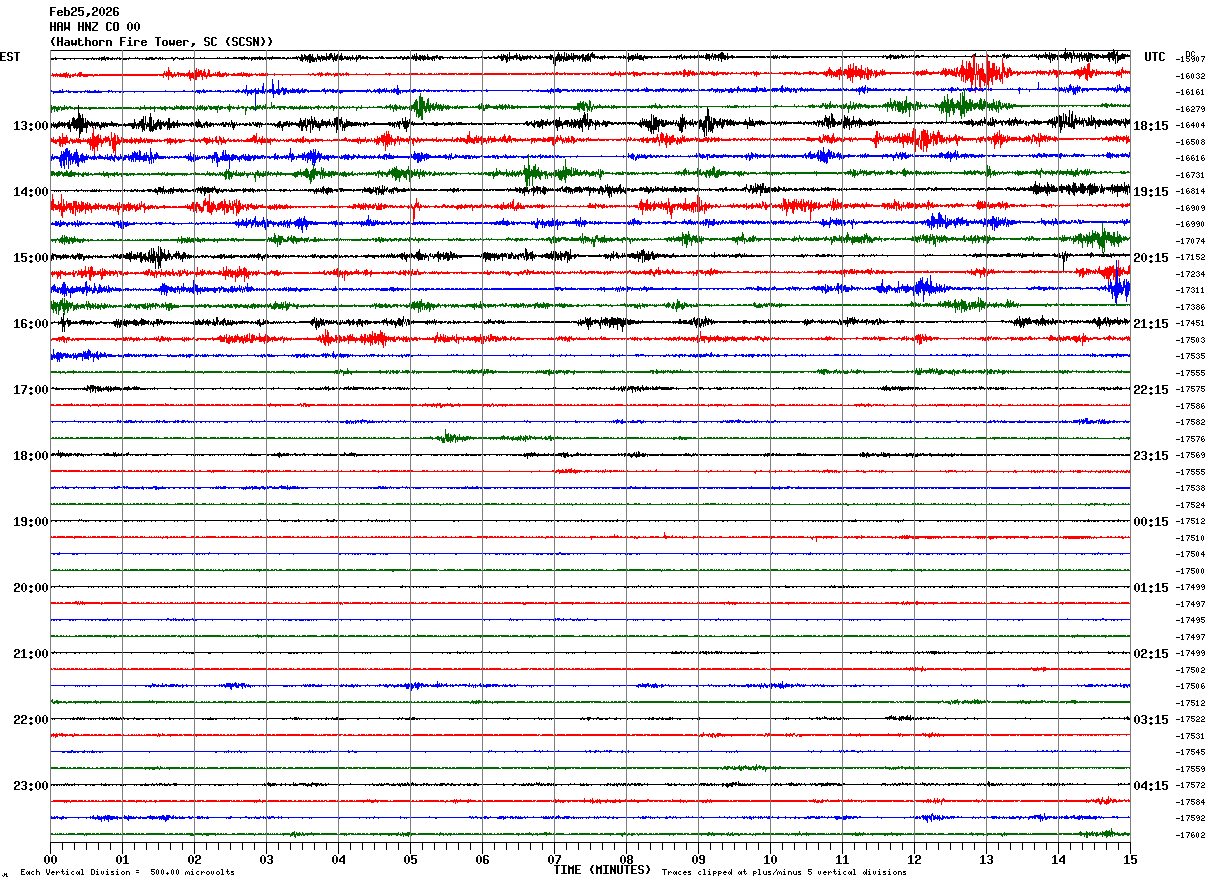Select the 16:00 EST hour label
The width and height of the screenshot is (1210, 886).
[31, 324]
